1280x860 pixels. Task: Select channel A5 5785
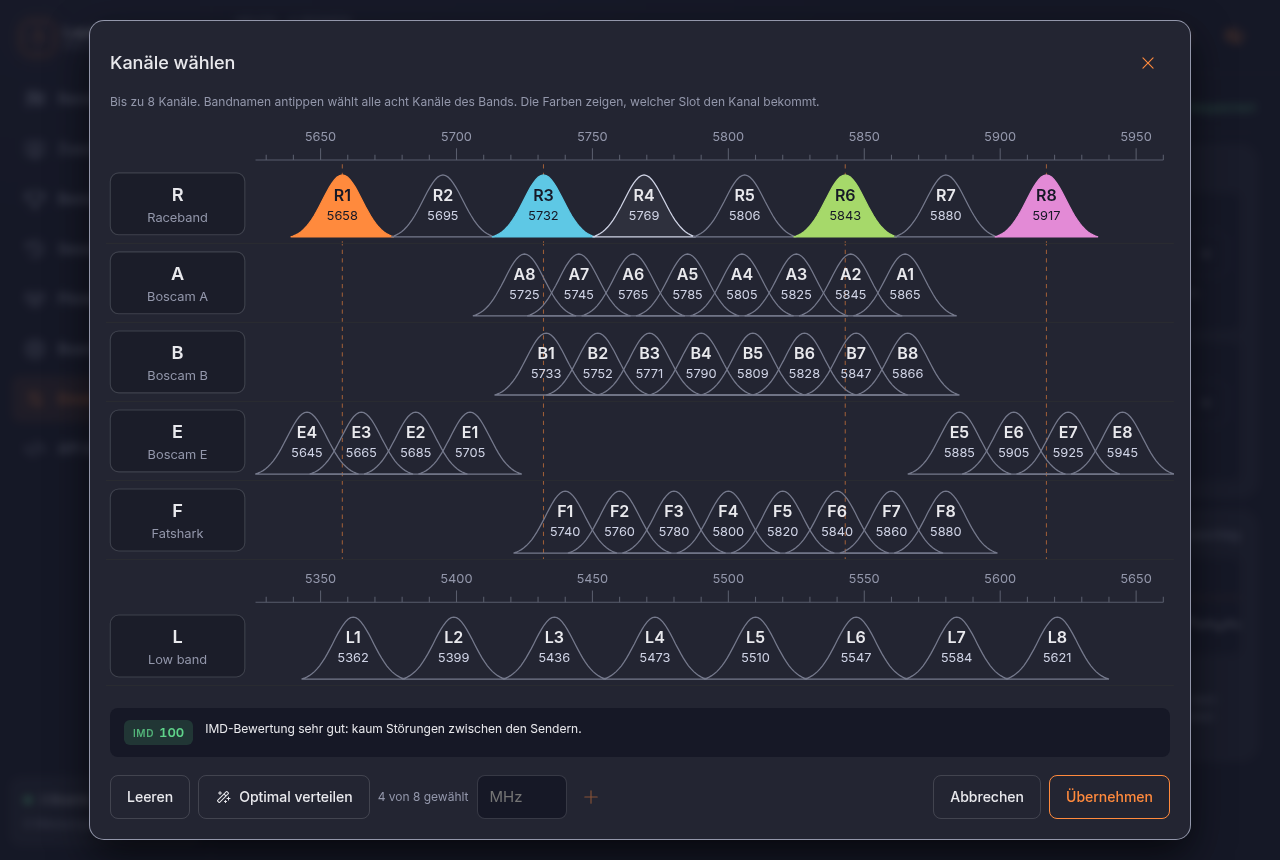tap(687, 284)
